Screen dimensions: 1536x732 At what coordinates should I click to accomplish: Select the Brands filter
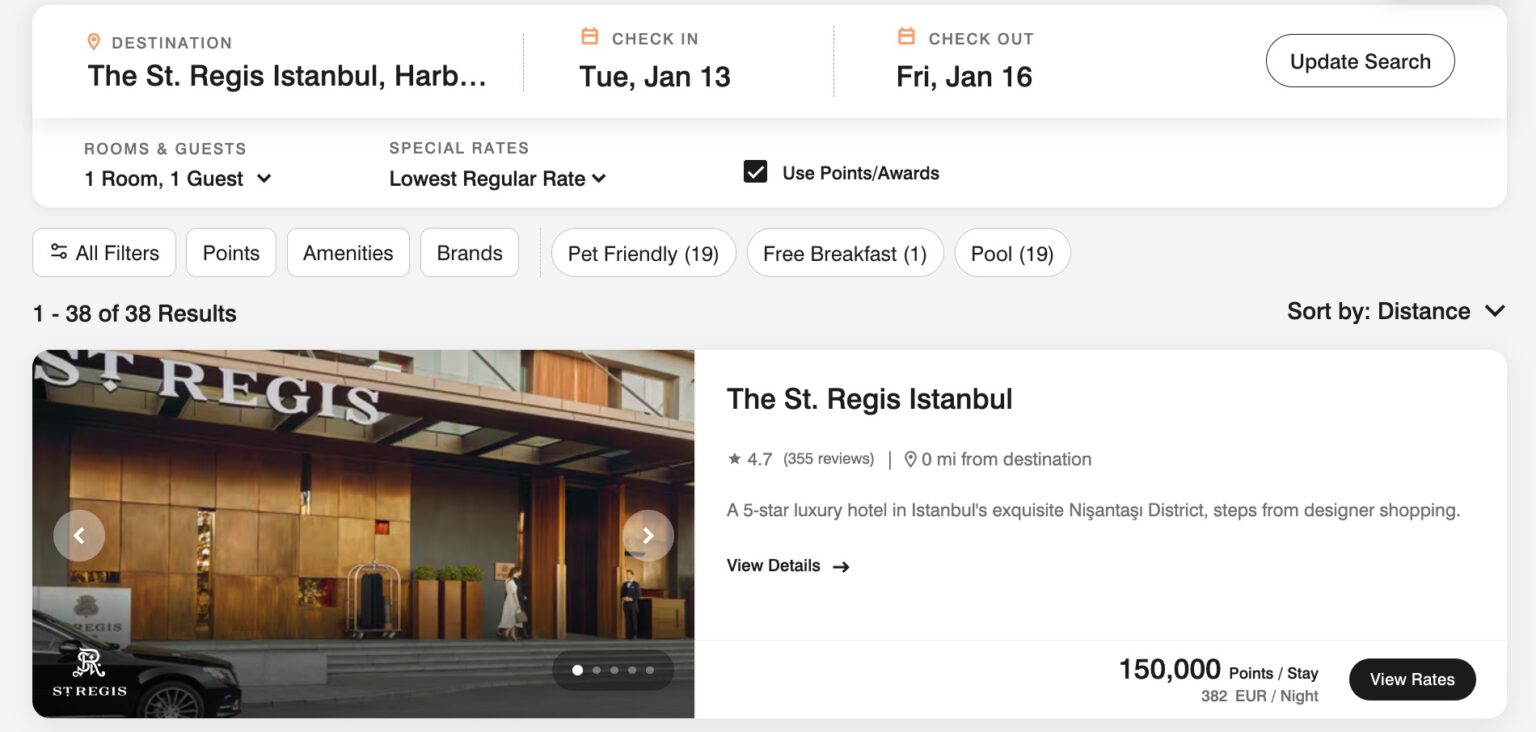tap(469, 253)
